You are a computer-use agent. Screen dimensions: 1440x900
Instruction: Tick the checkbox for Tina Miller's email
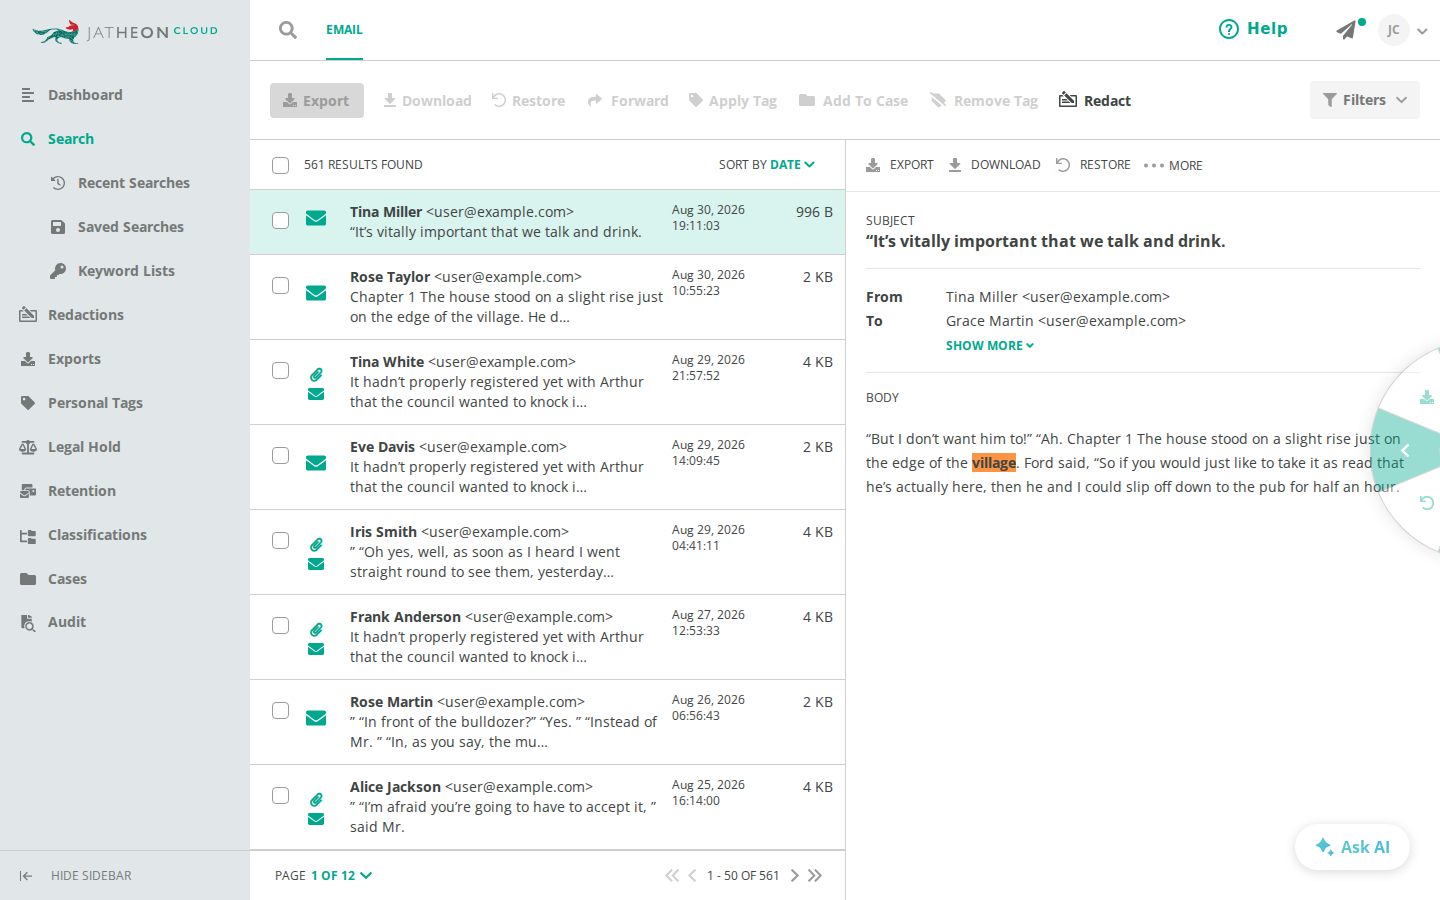tap(281, 220)
